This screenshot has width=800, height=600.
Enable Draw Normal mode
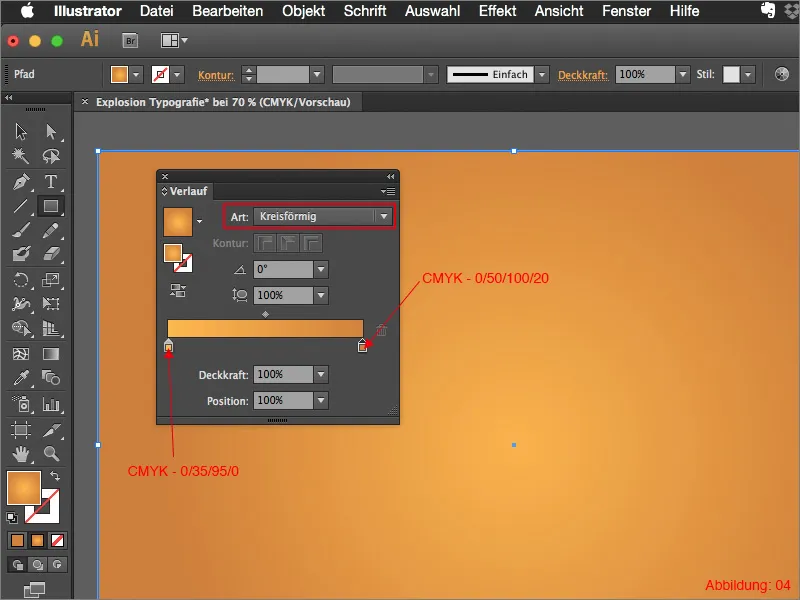[18, 565]
